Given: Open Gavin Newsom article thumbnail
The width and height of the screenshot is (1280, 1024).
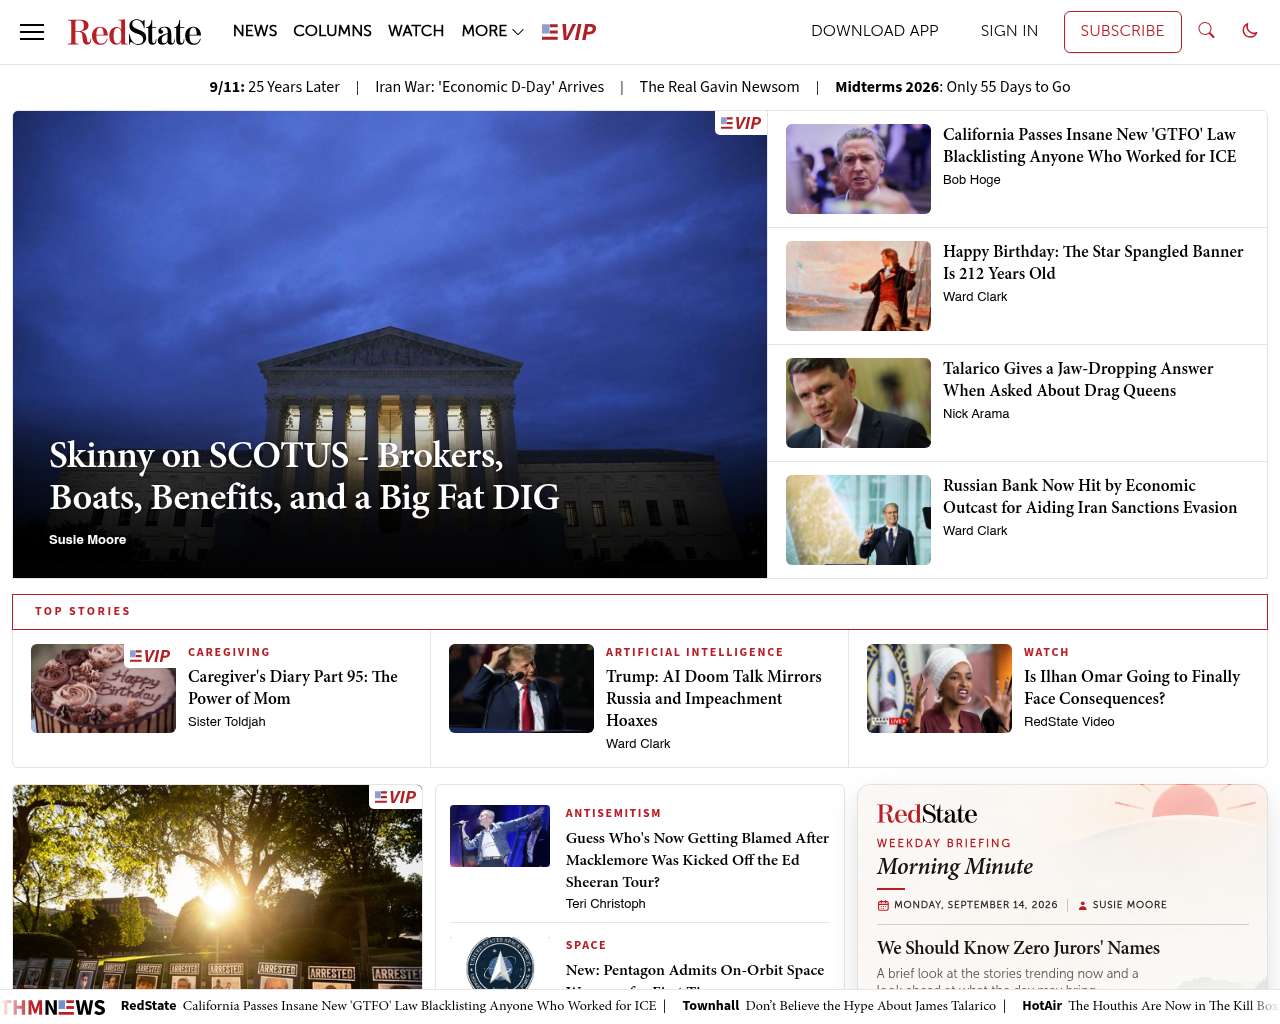Looking at the screenshot, I should click(x=858, y=169).
